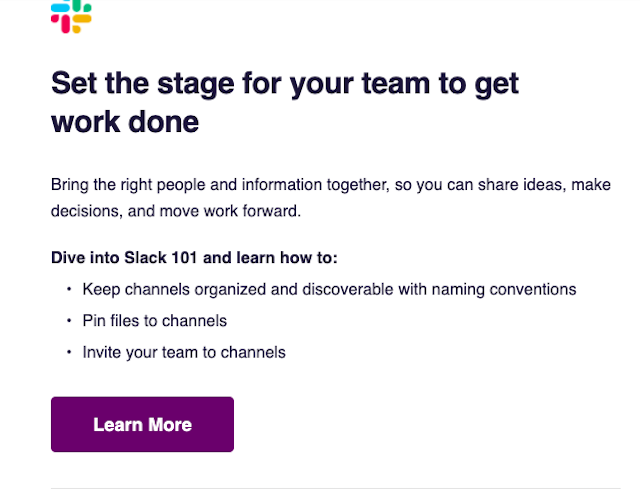Click the bullet dot before "Keep channels organized"

pyautogui.click(x=69, y=289)
